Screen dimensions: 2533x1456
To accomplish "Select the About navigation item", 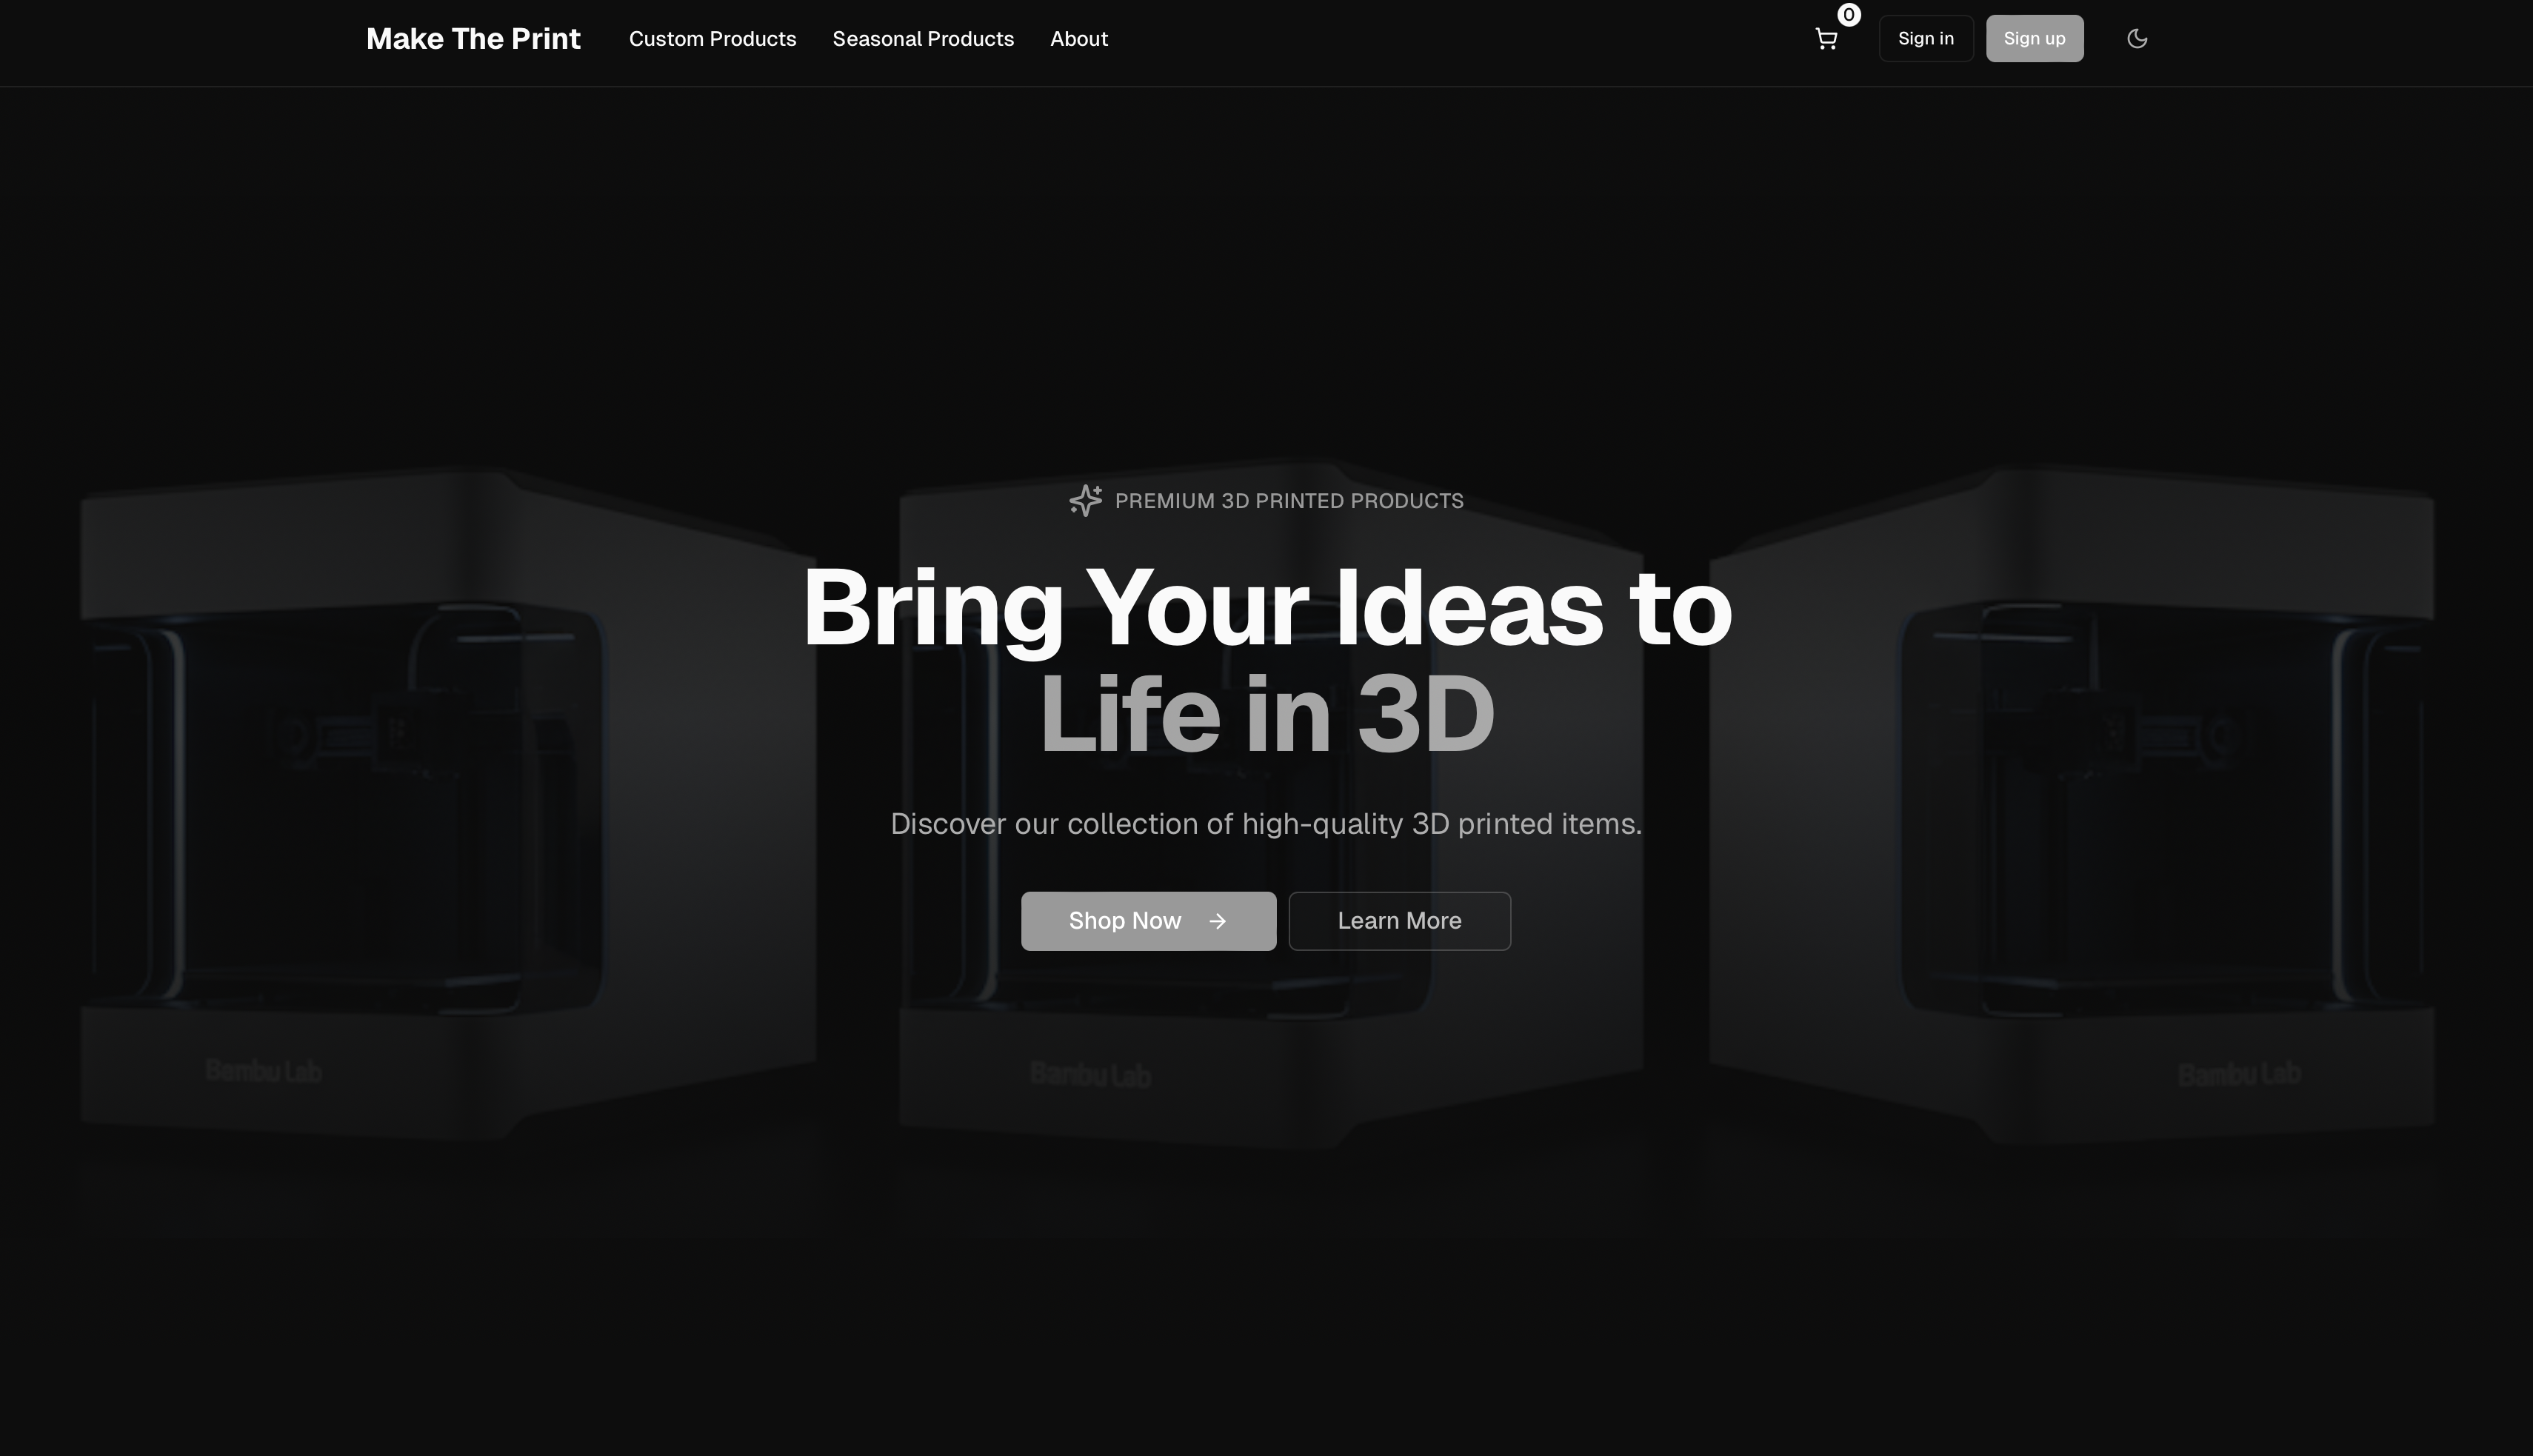I will point(1078,38).
